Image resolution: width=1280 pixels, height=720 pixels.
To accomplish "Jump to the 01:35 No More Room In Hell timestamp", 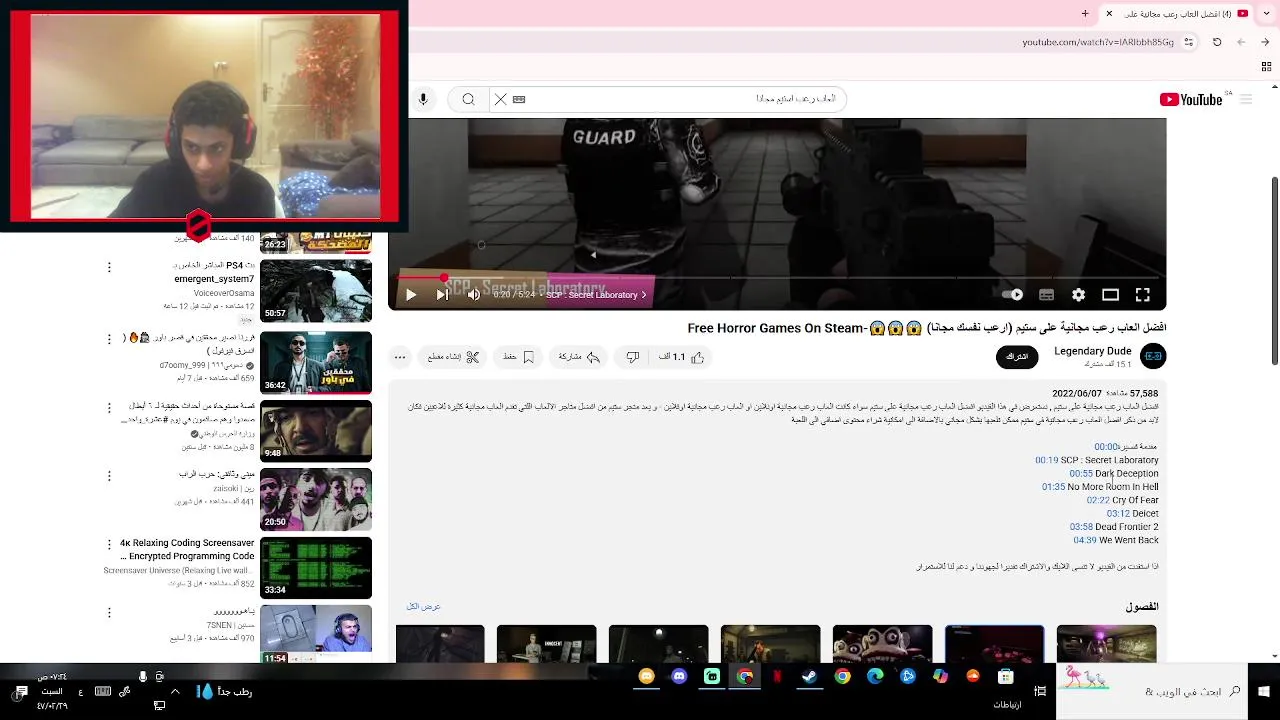I will [x=1053, y=487].
